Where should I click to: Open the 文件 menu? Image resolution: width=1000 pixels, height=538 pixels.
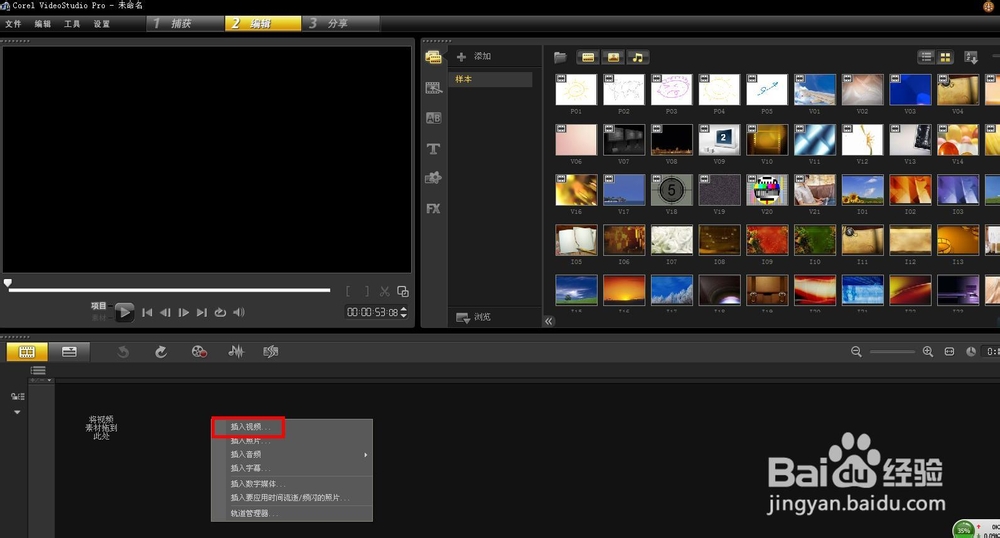(13, 24)
